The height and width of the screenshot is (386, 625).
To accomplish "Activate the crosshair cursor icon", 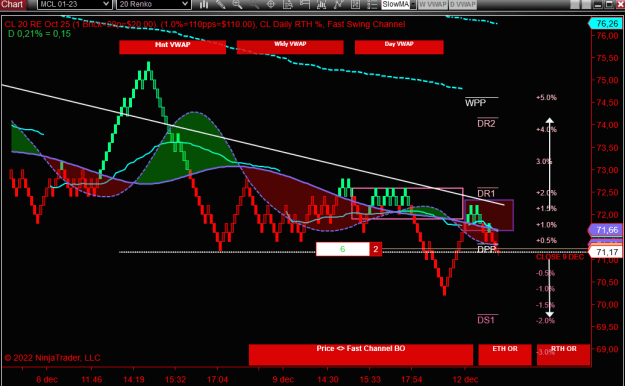I will click(x=271, y=4).
